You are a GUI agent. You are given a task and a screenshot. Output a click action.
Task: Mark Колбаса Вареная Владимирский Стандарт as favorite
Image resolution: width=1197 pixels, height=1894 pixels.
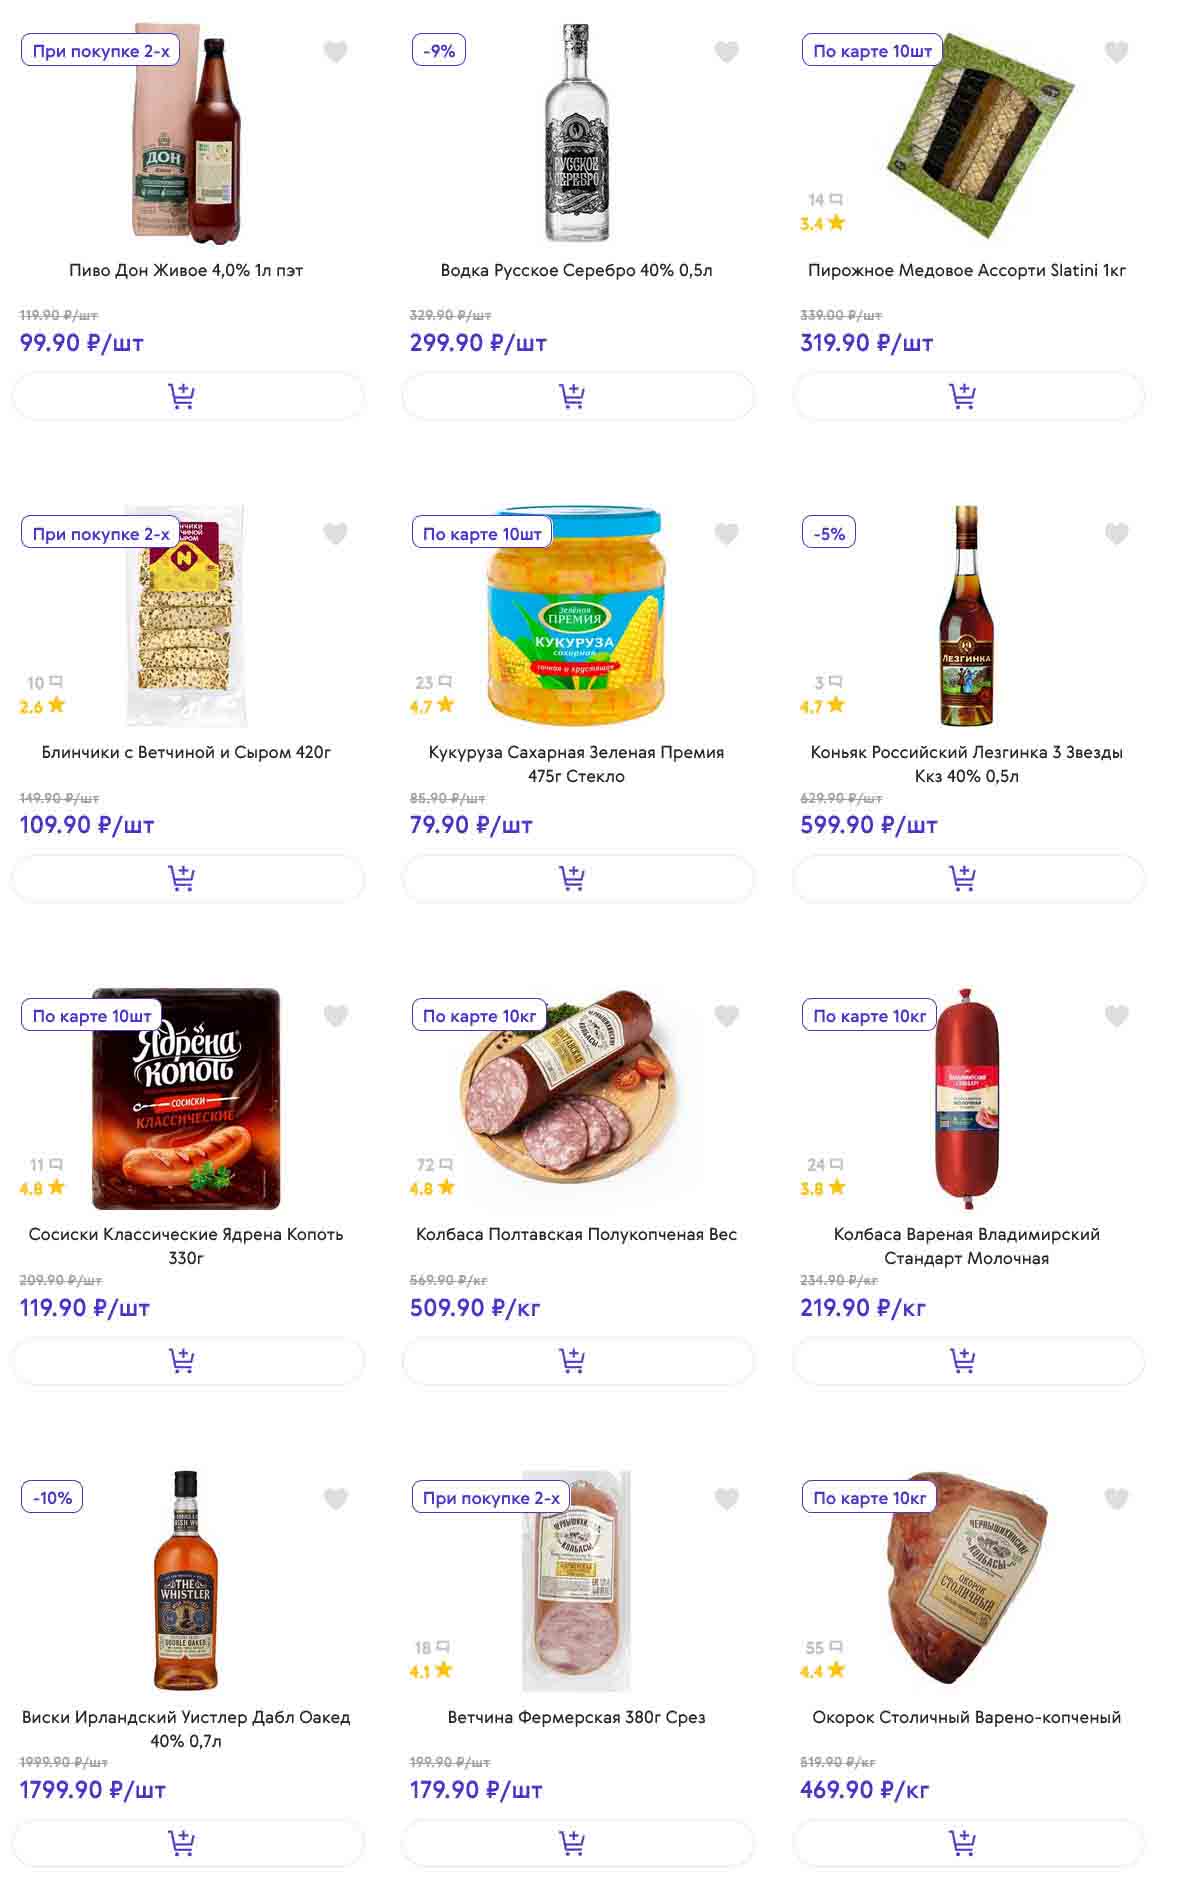(1116, 1016)
